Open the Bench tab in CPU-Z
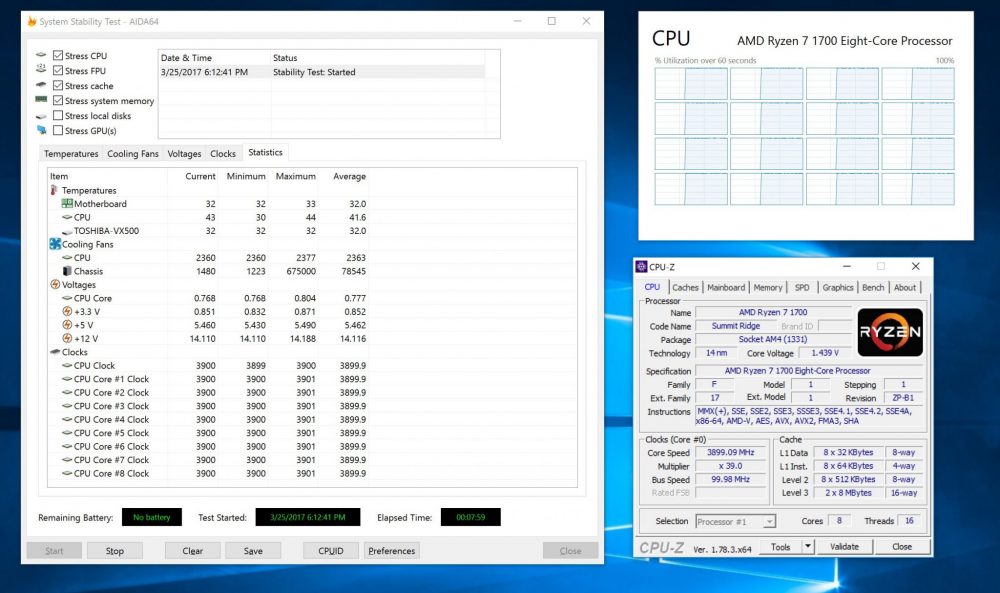The height and width of the screenshot is (593, 1000). tap(873, 288)
